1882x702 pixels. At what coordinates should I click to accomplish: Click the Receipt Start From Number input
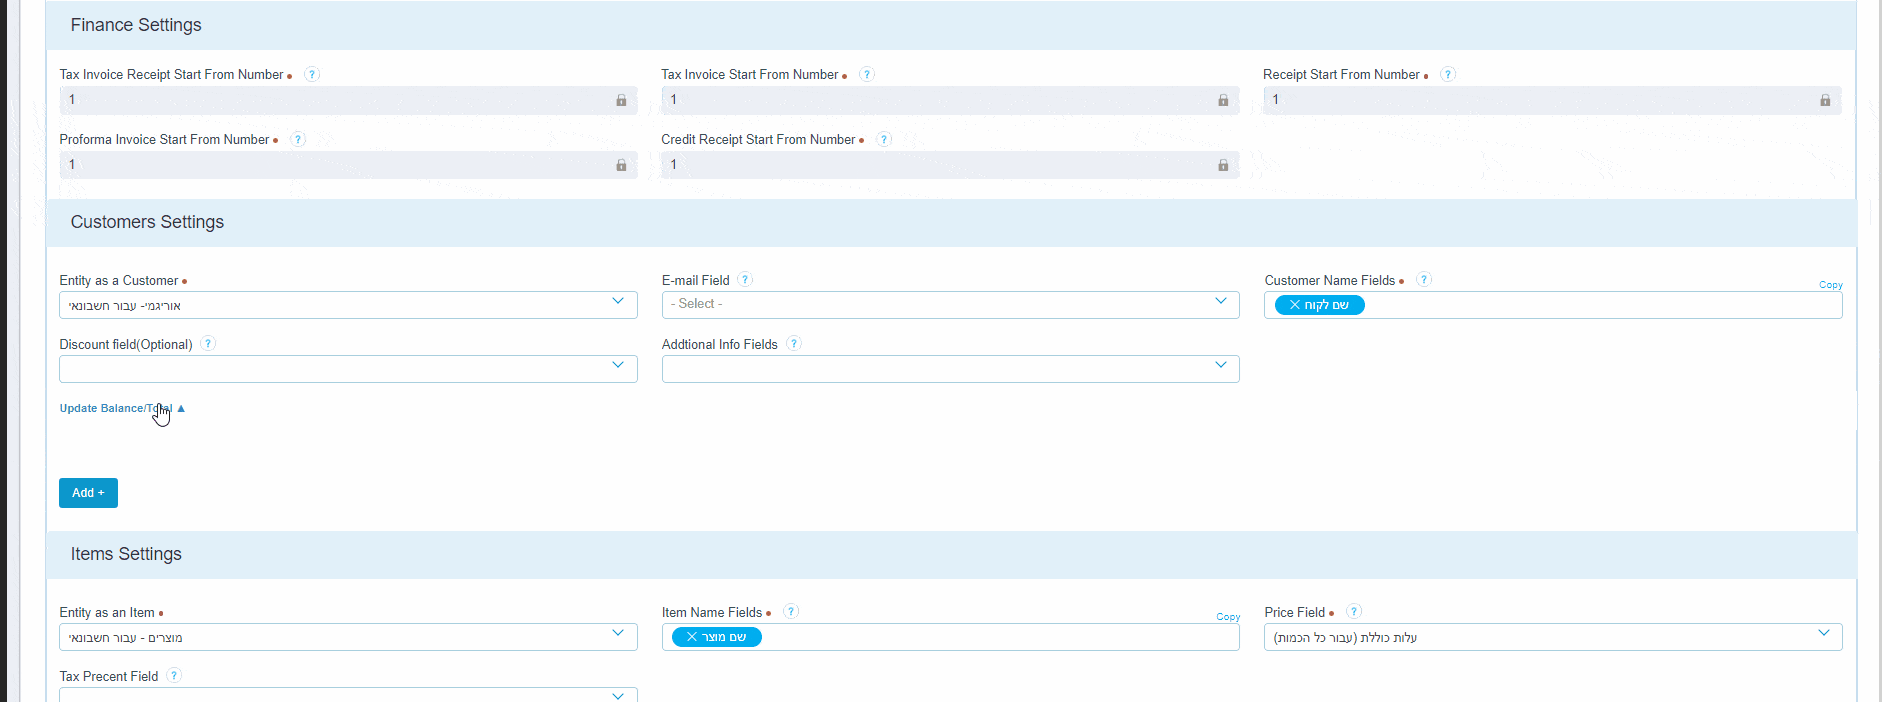coord(1552,100)
